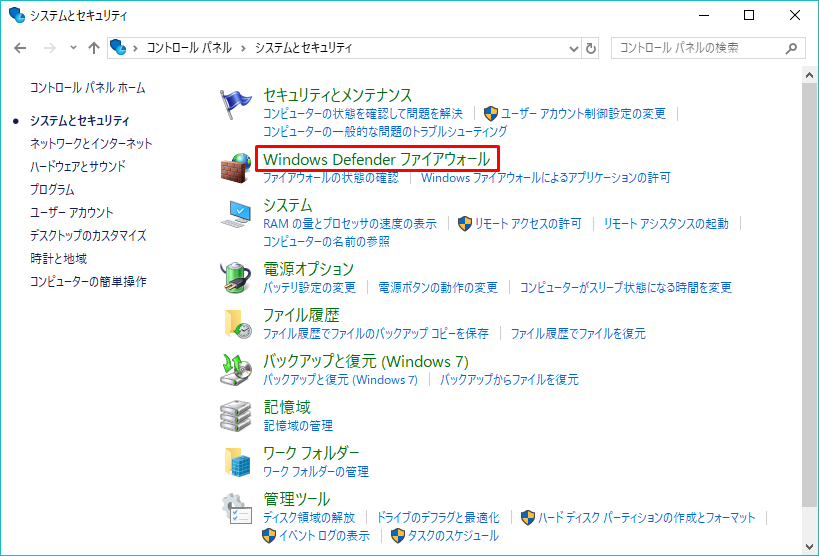This screenshot has height=556, width=819.
Task: Click the chevron before コントロール パネル breadcrumb
Action: point(136,48)
